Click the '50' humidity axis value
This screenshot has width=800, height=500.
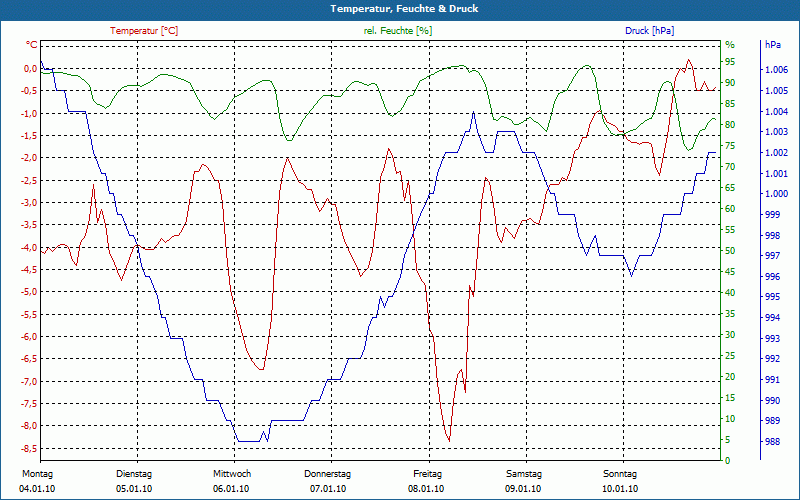click(x=730, y=251)
